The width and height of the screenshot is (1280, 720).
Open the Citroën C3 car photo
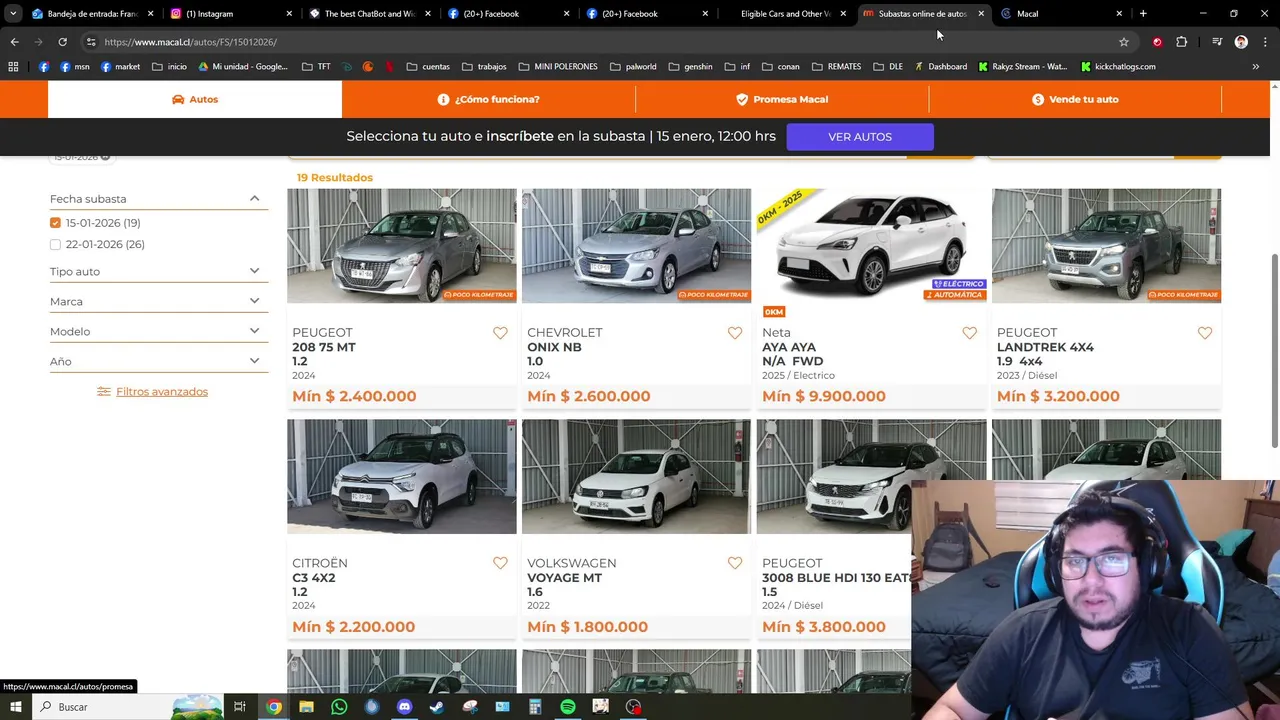[402, 477]
